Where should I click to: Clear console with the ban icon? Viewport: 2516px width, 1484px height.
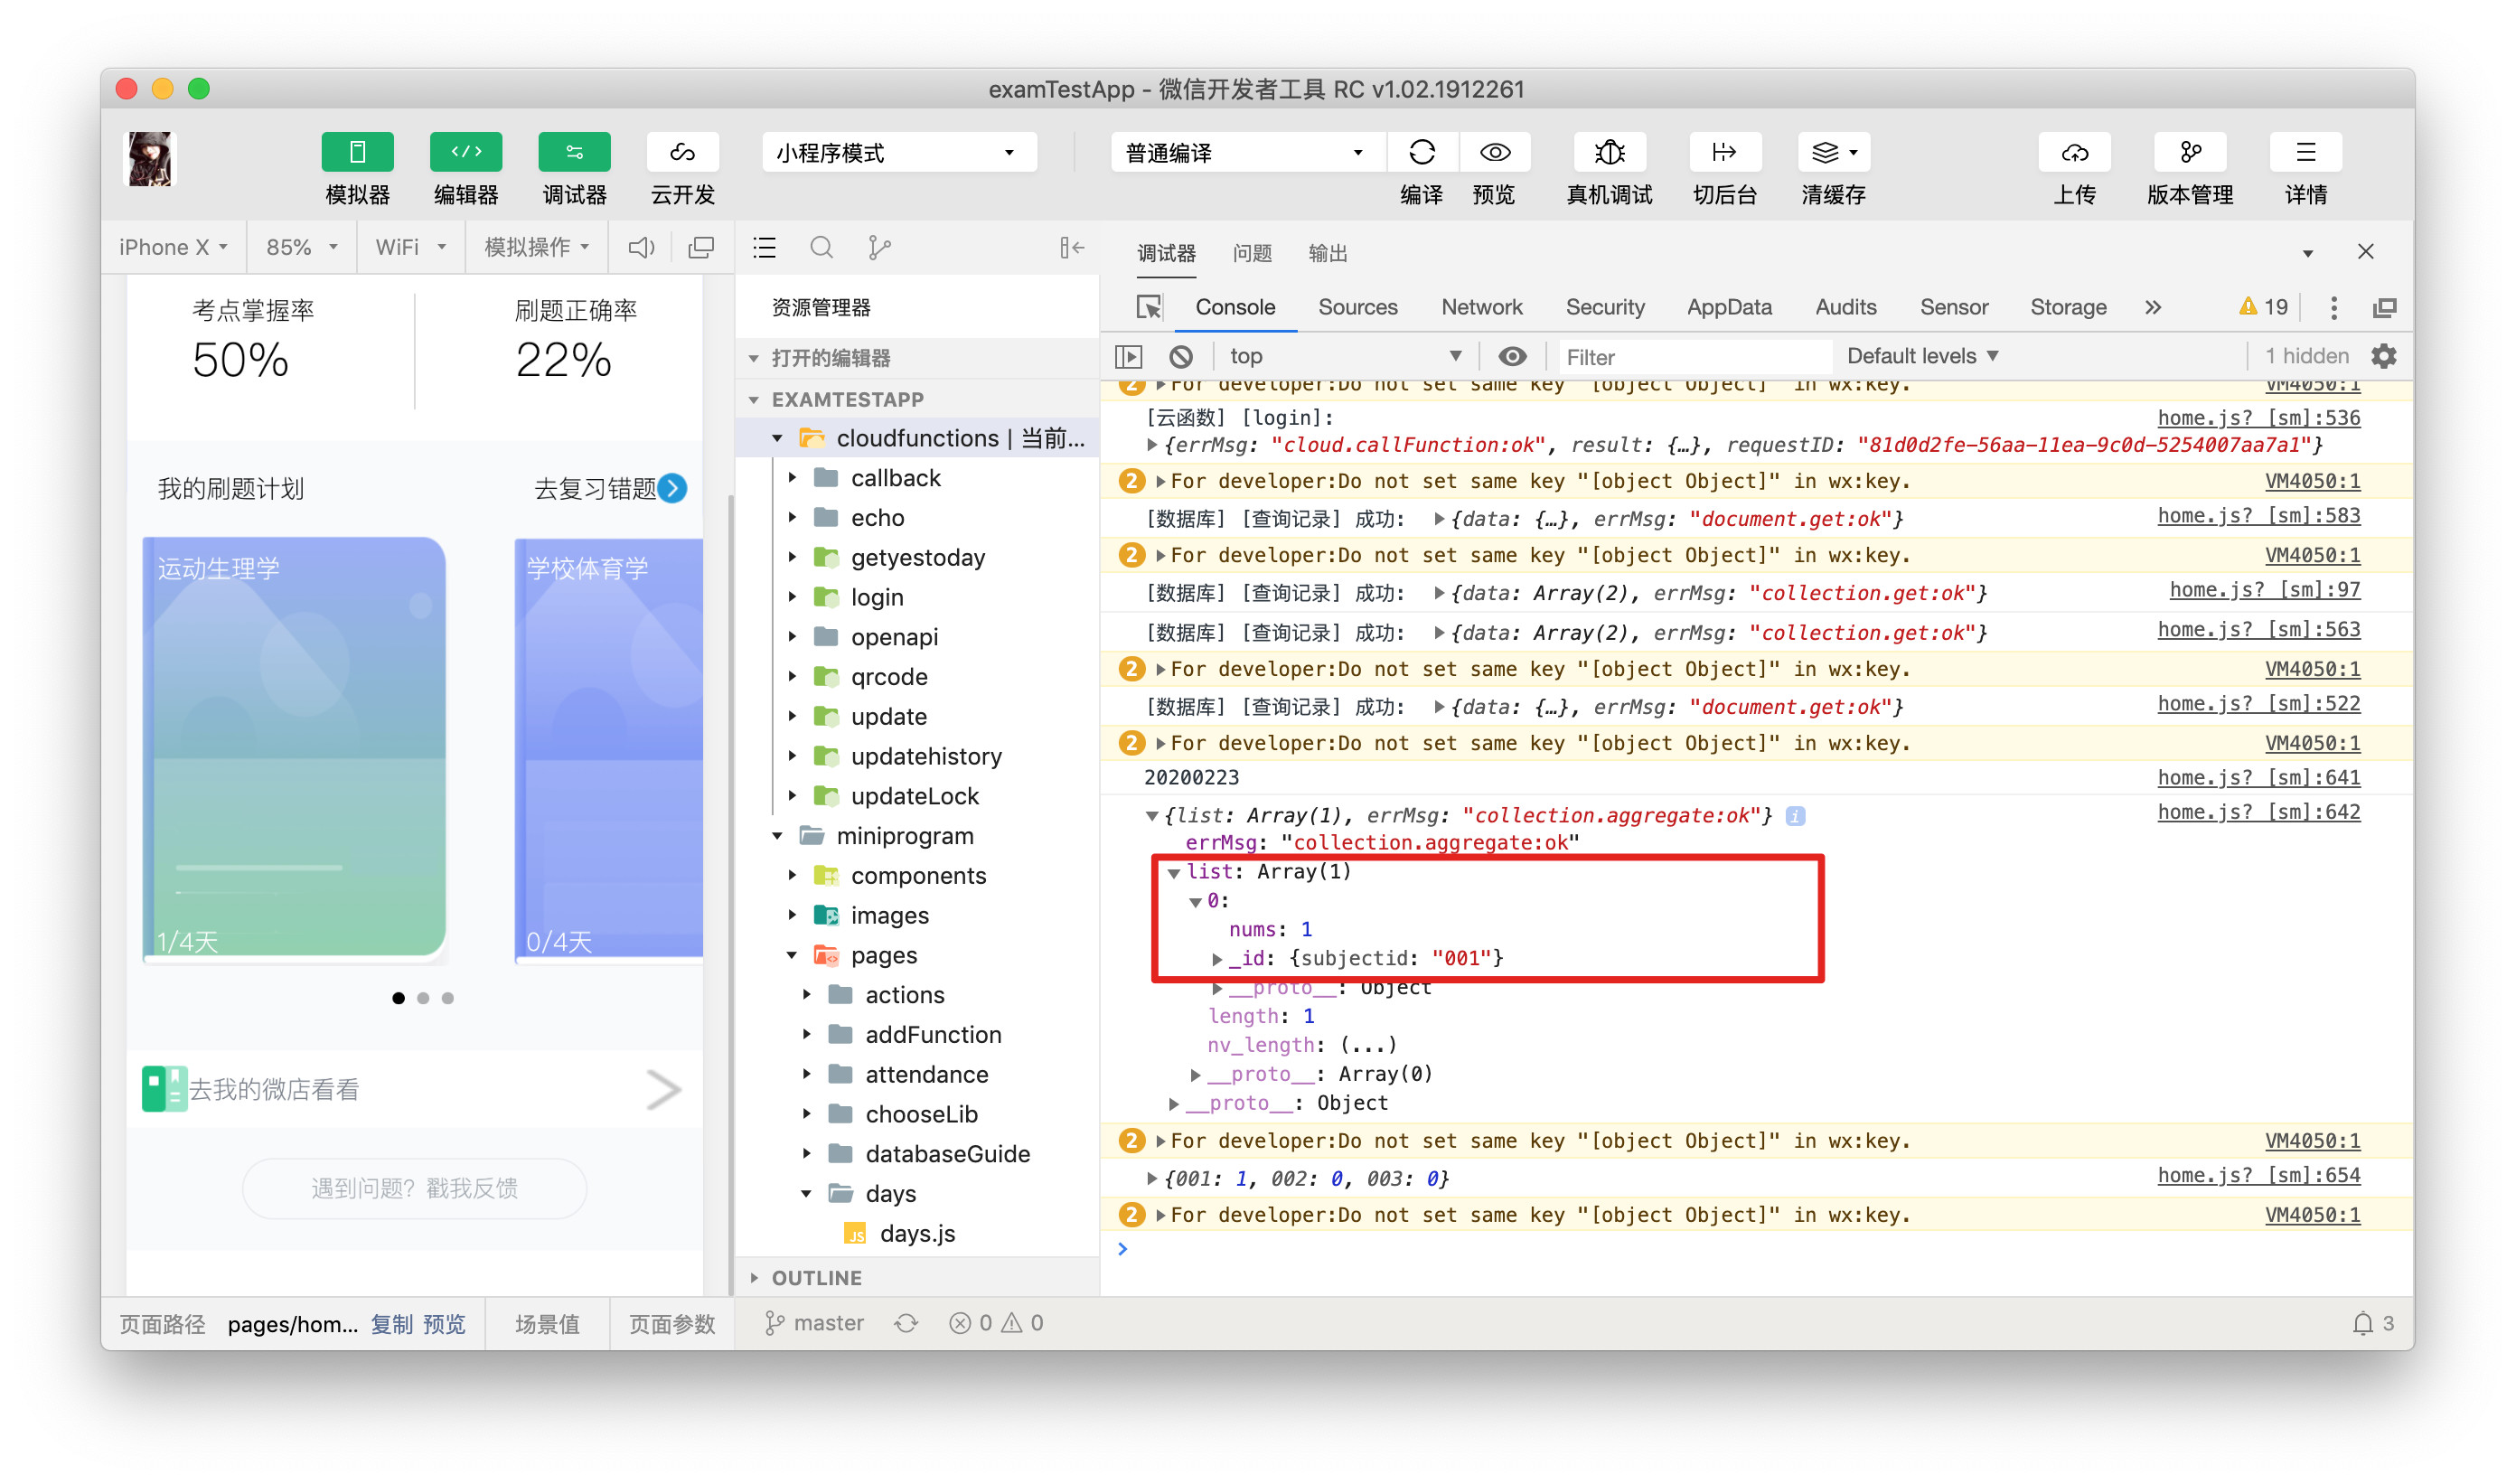(1180, 356)
